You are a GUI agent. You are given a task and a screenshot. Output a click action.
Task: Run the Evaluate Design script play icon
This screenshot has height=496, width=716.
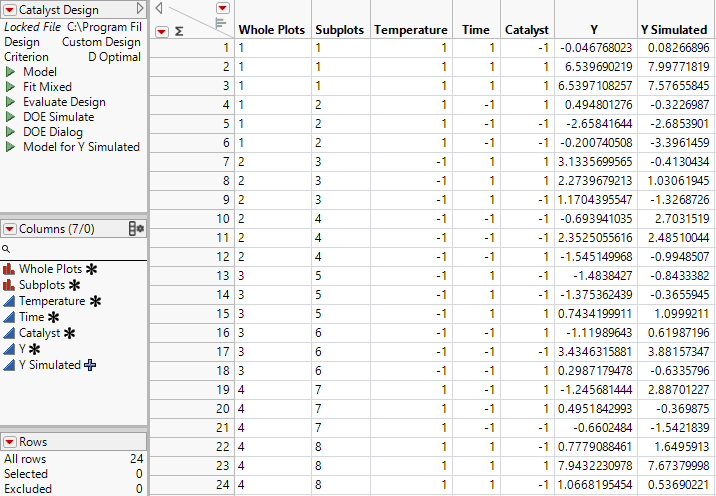[x=10, y=102]
